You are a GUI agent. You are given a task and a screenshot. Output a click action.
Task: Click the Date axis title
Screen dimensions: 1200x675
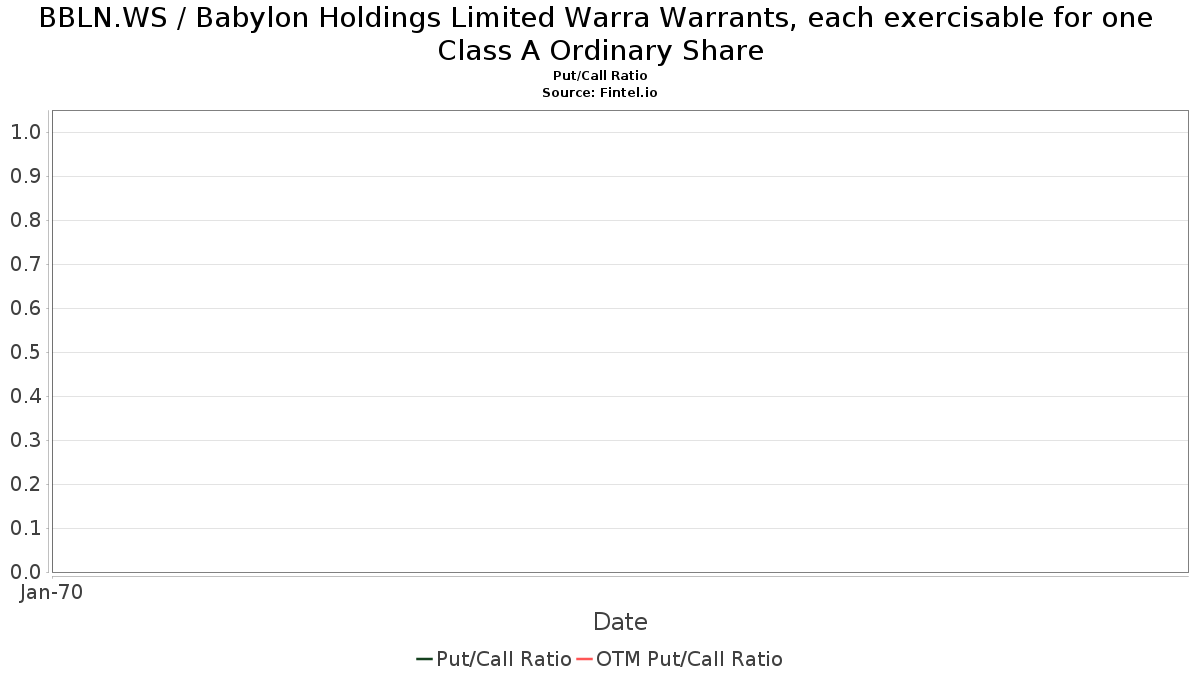coord(620,622)
